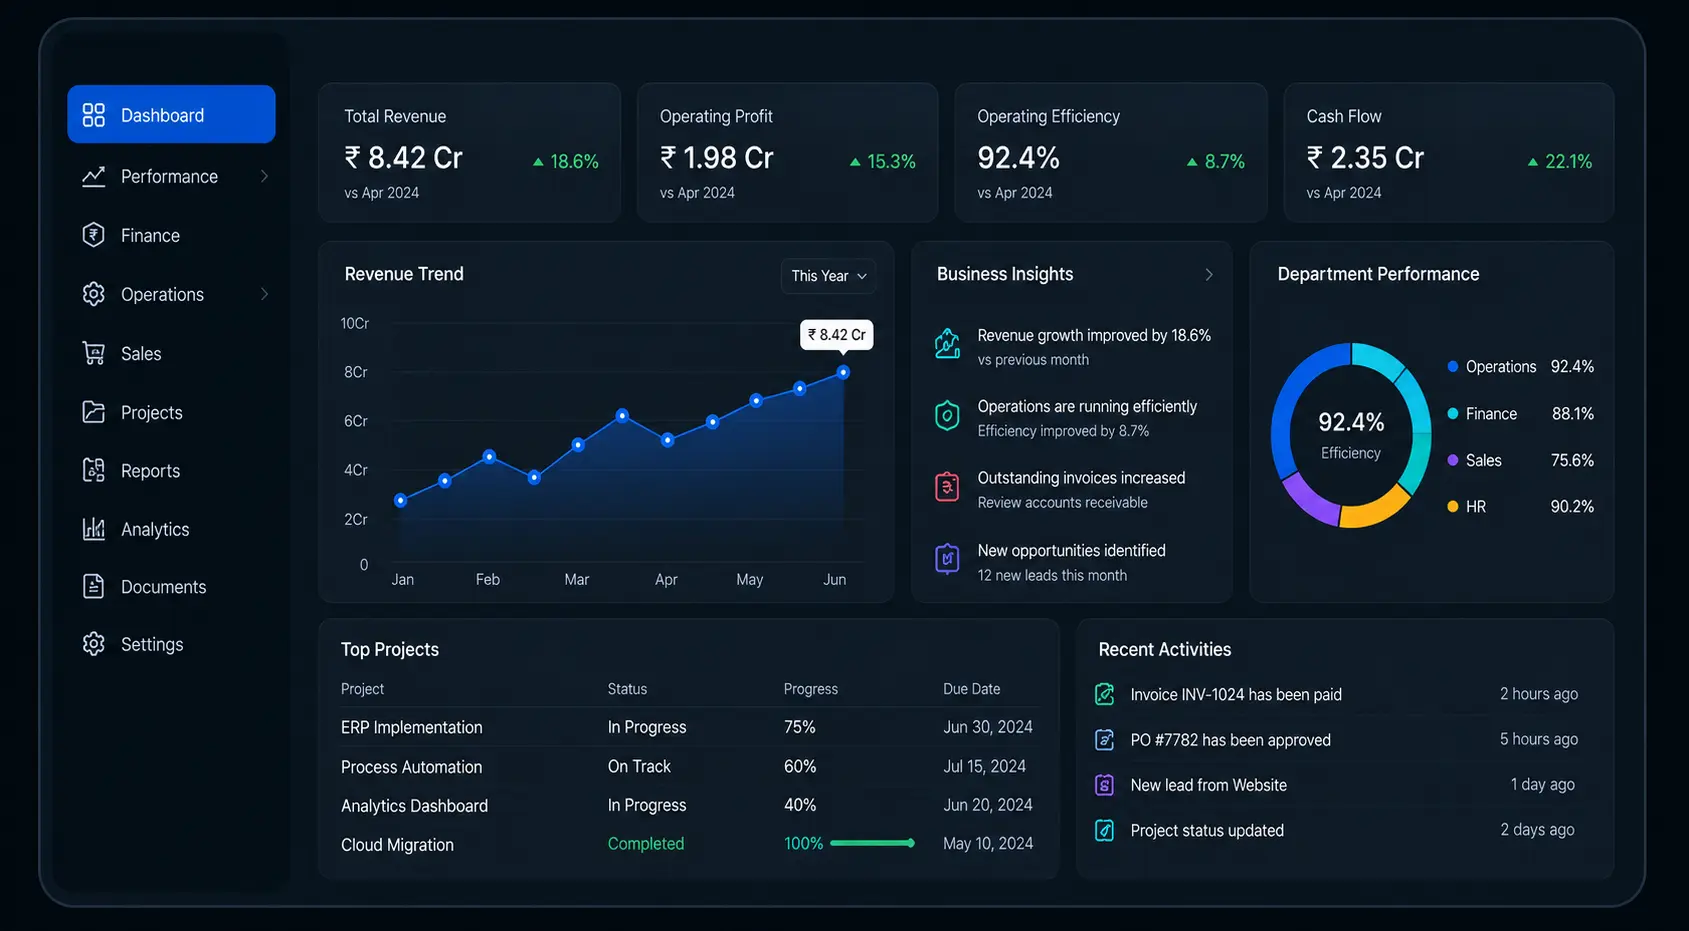Viewport: 1689px width, 931px height.
Task: Click the Jun data point on revenue chart
Action: (843, 372)
